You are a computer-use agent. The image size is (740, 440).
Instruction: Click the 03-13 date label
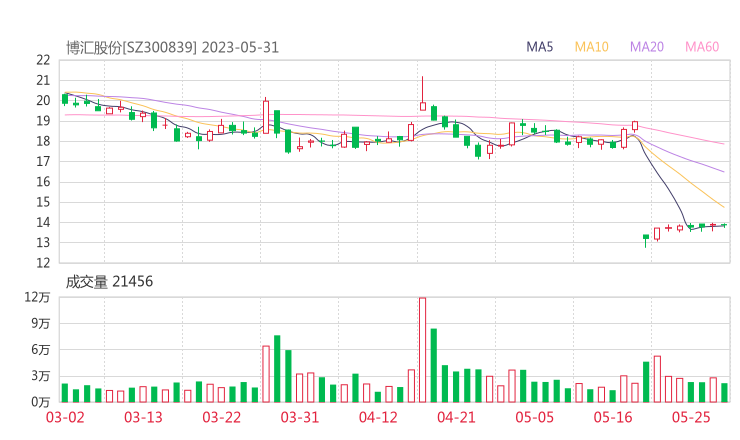tap(143, 417)
